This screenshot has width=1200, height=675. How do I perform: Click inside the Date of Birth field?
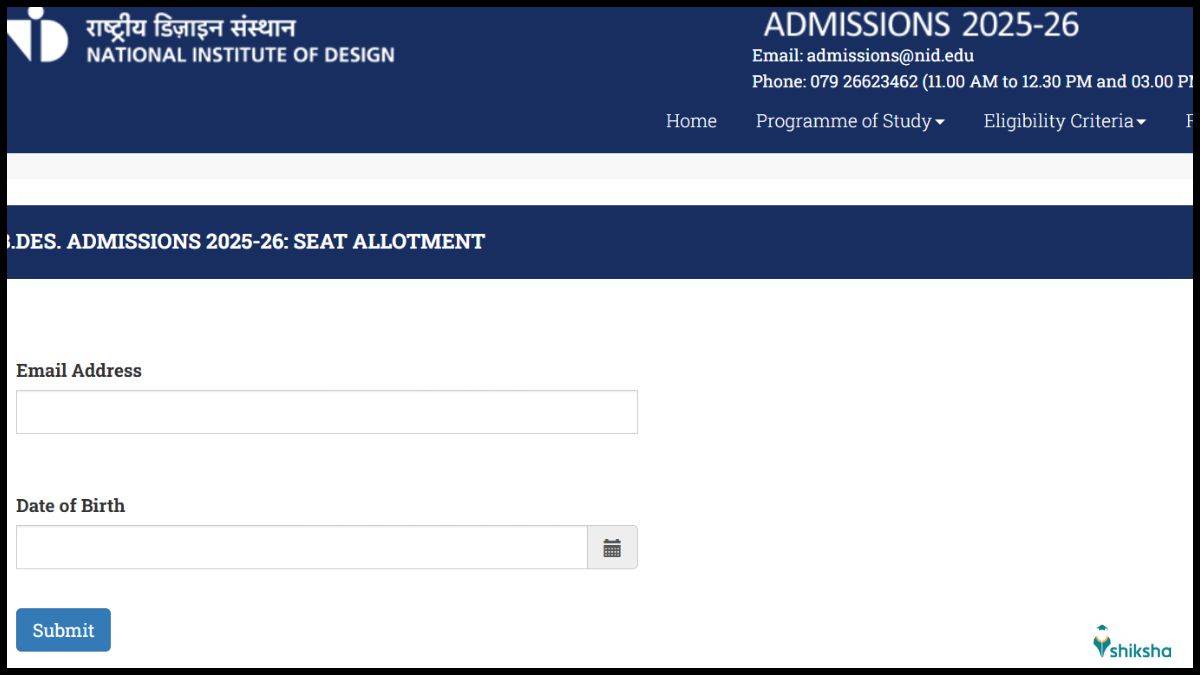click(300, 546)
